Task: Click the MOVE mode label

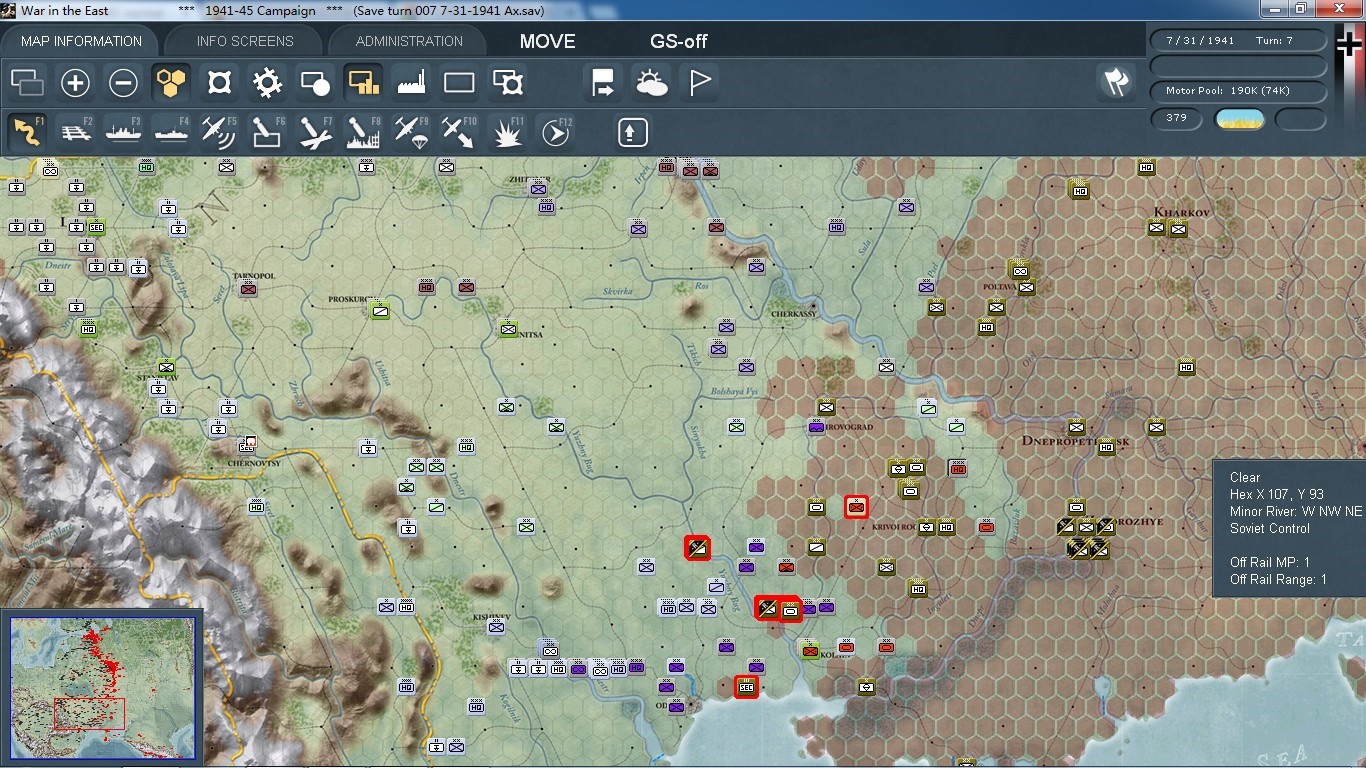Action: (547, 41)
